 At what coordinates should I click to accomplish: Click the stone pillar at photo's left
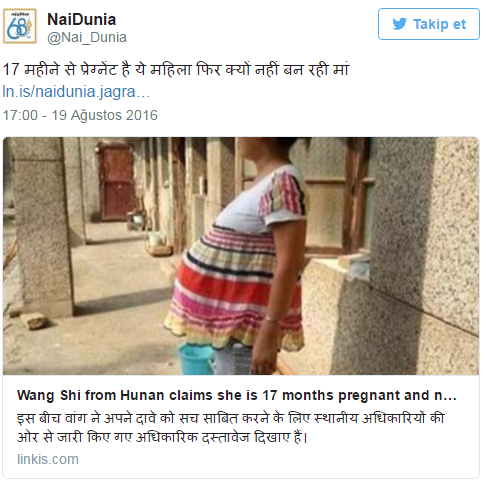point(42,227)
